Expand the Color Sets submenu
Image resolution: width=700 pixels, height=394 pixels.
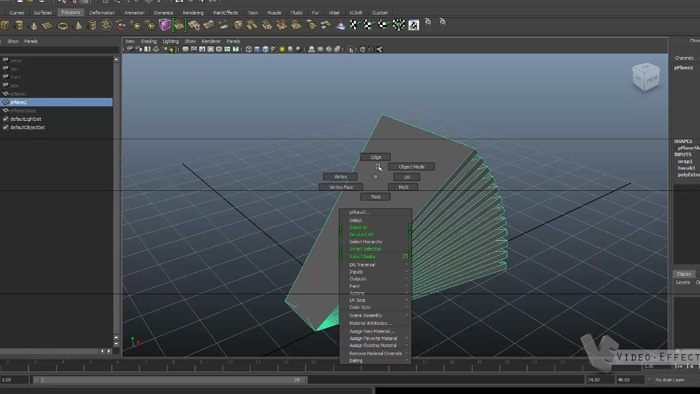pyautogui.click(x=375, y=307)
